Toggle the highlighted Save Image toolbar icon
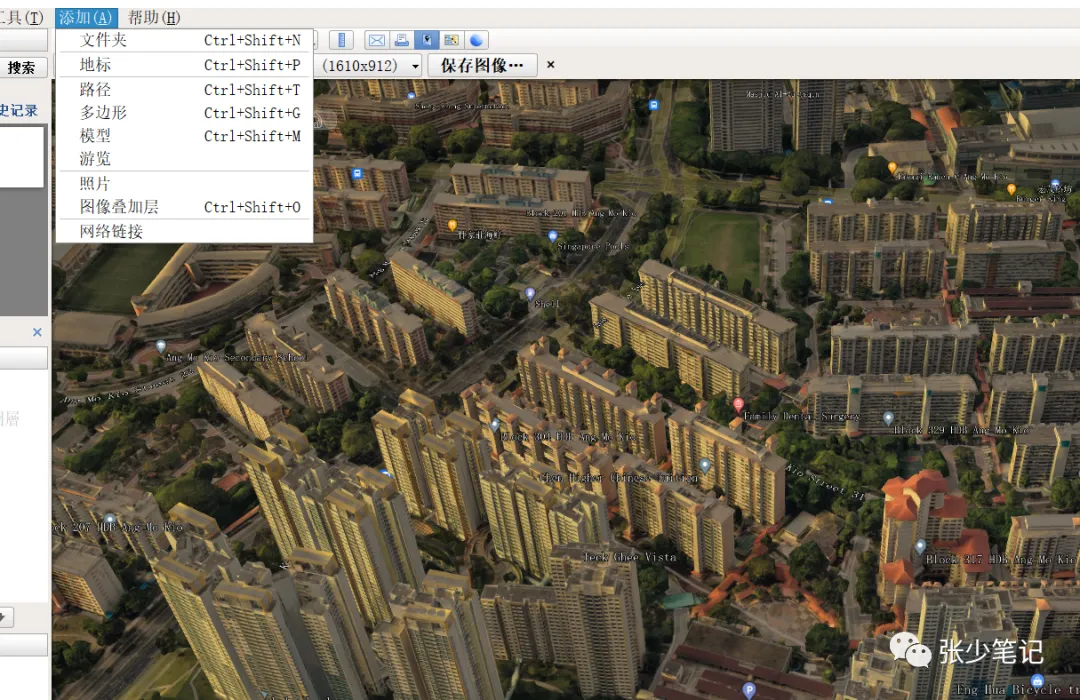 point(426,40)
